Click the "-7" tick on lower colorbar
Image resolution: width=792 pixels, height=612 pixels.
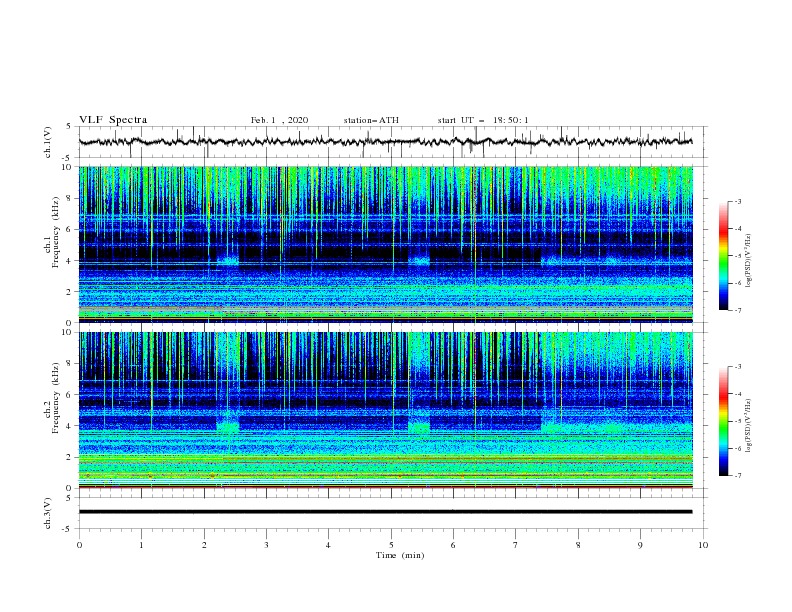[737, 476]
